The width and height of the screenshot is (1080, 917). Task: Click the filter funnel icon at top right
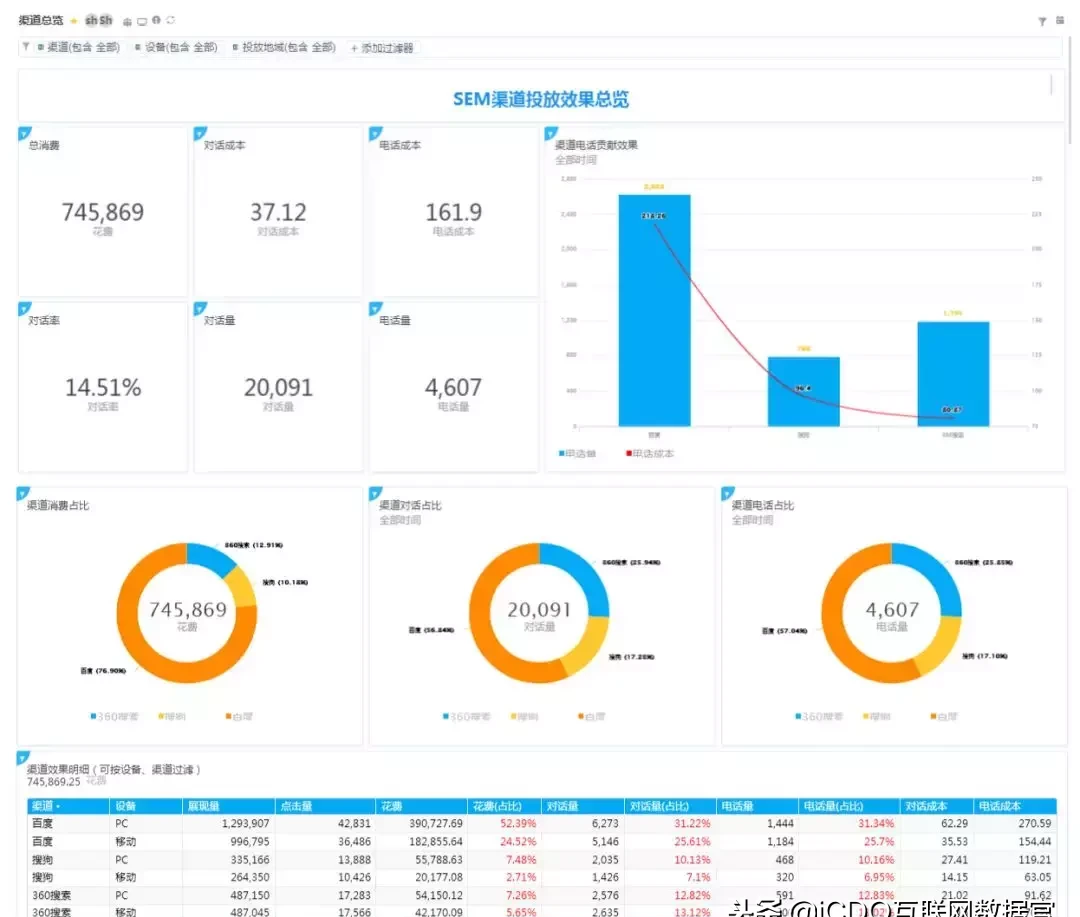click(1042, 21)
